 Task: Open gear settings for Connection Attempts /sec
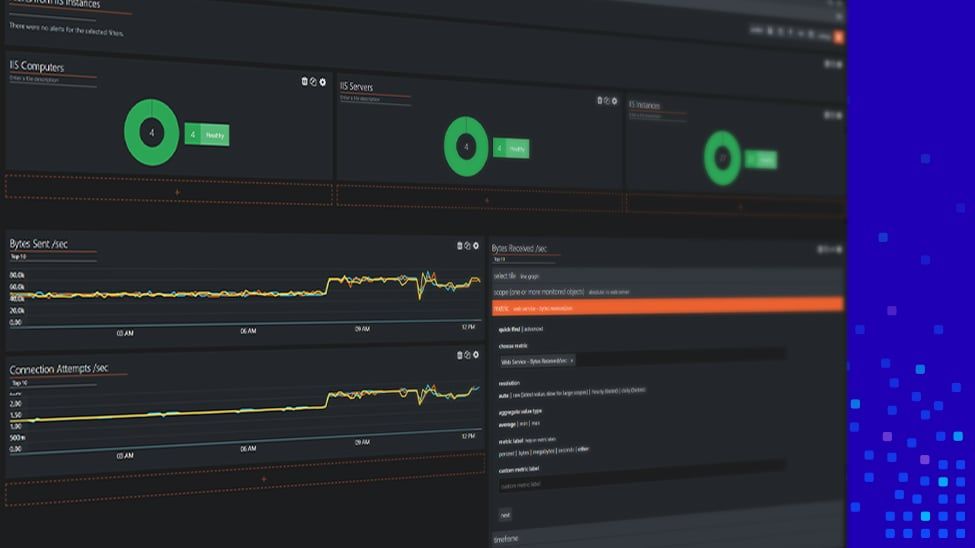click(x=477, y=355)
